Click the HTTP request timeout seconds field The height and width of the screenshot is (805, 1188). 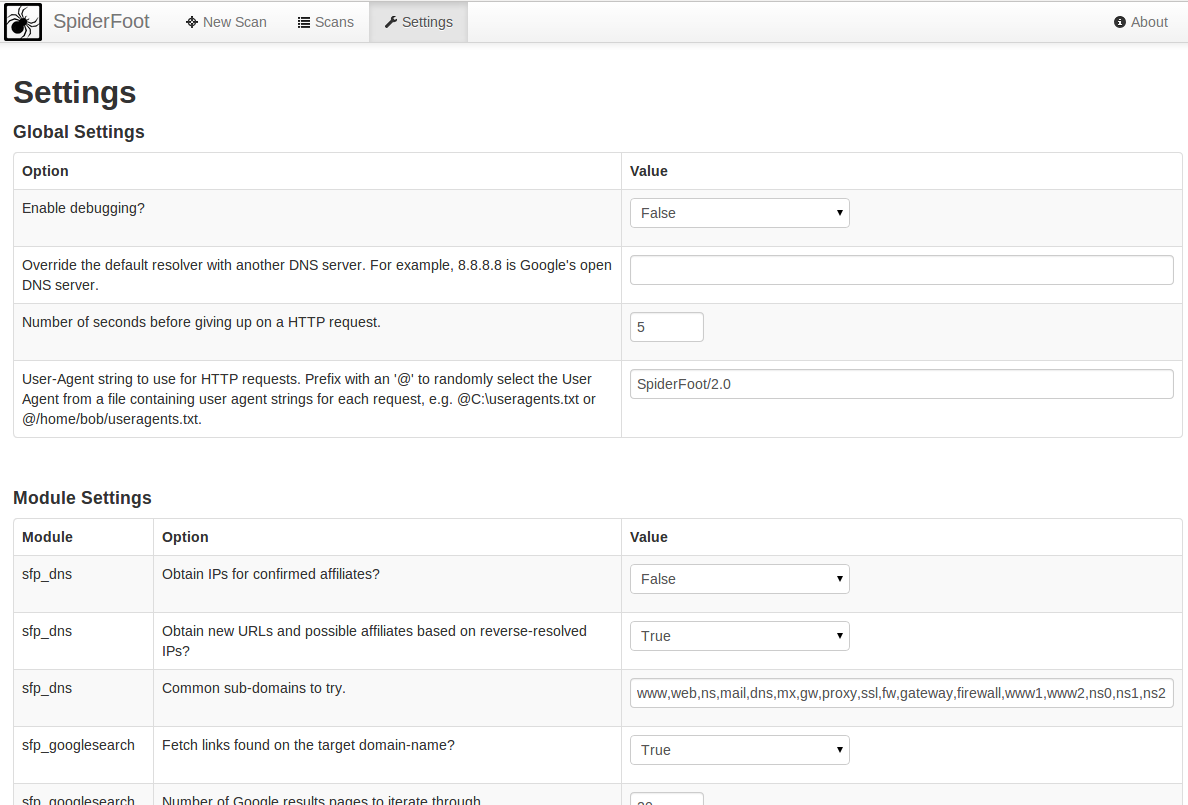666,327
